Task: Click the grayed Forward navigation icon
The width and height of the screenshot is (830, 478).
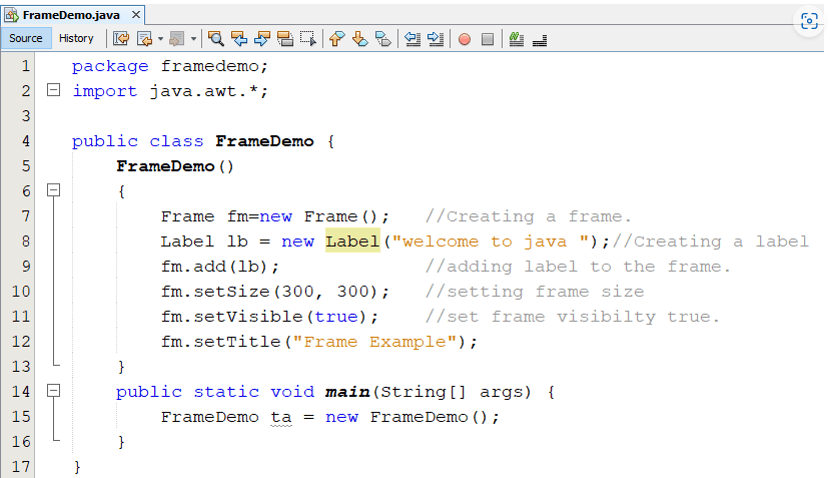Action: 176,39
